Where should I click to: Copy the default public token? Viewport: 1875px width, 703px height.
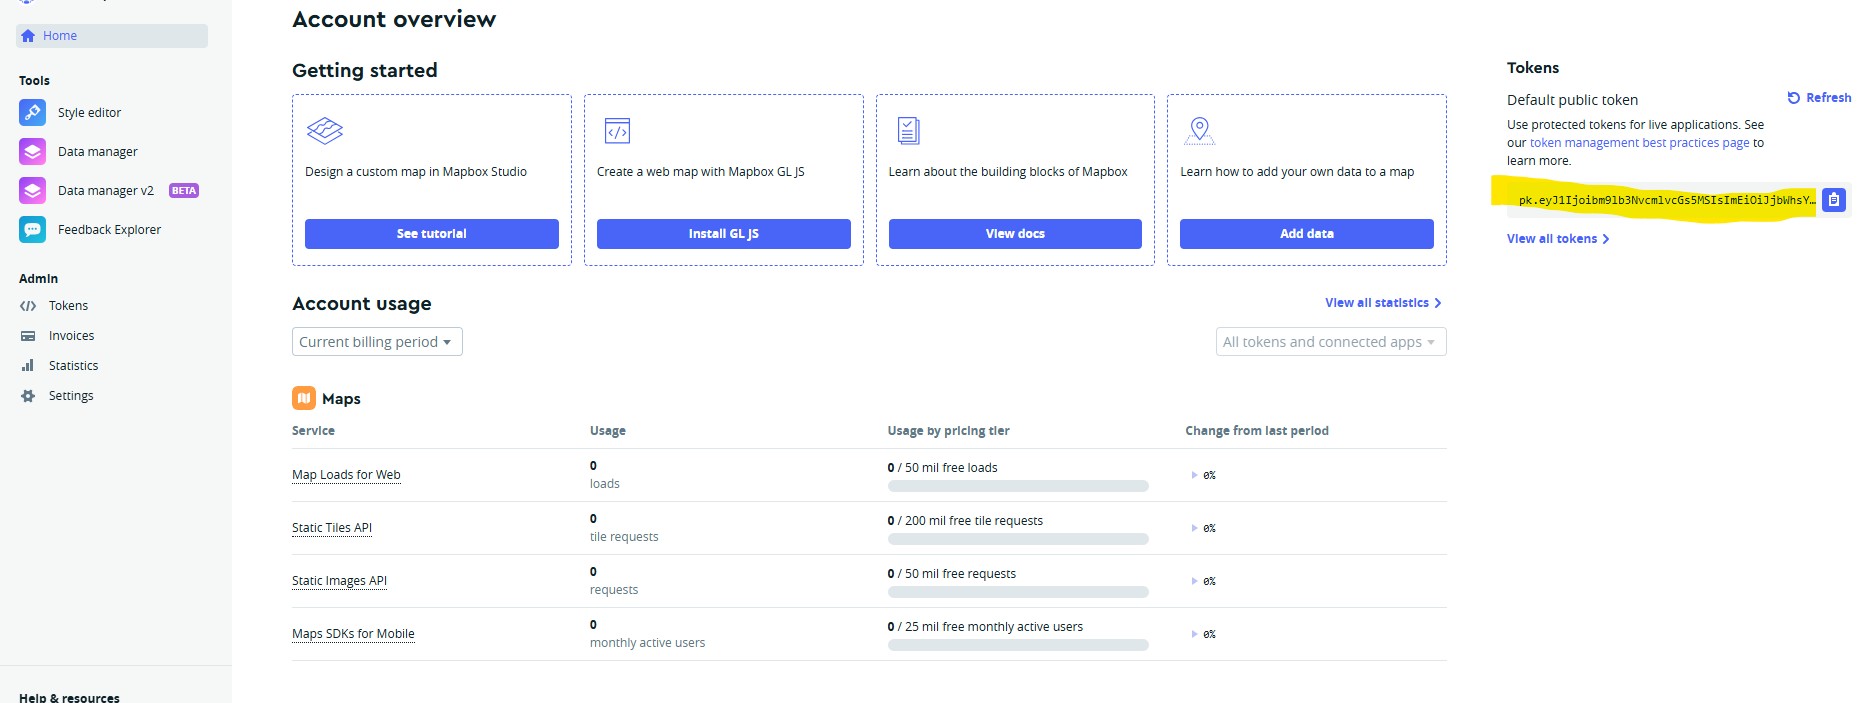pos(1833,200)
